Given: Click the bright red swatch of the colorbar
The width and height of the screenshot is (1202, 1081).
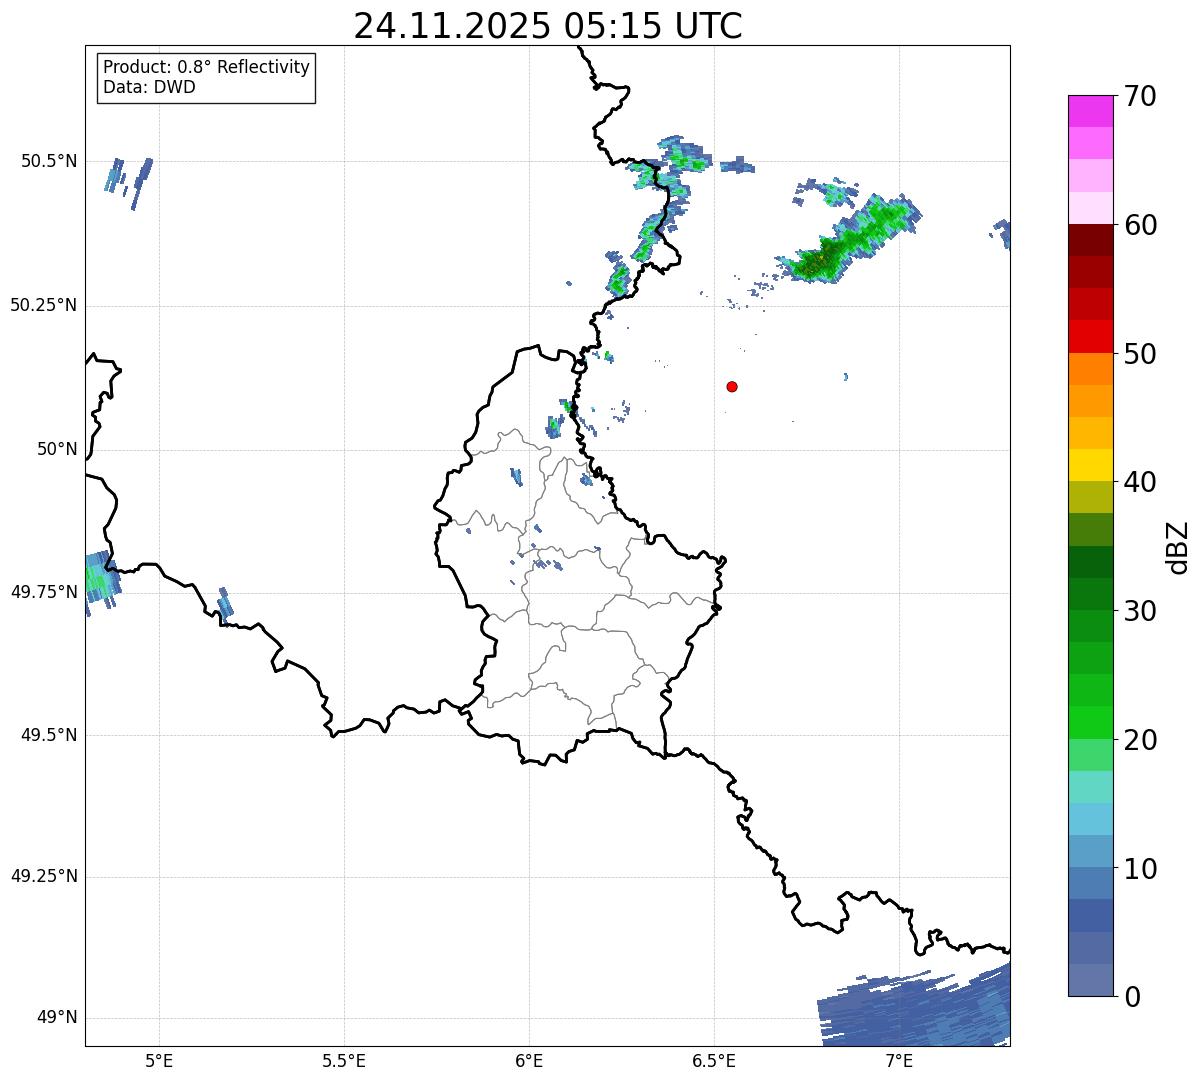Looking at the screenshot, I should (x=1090, y=337).
